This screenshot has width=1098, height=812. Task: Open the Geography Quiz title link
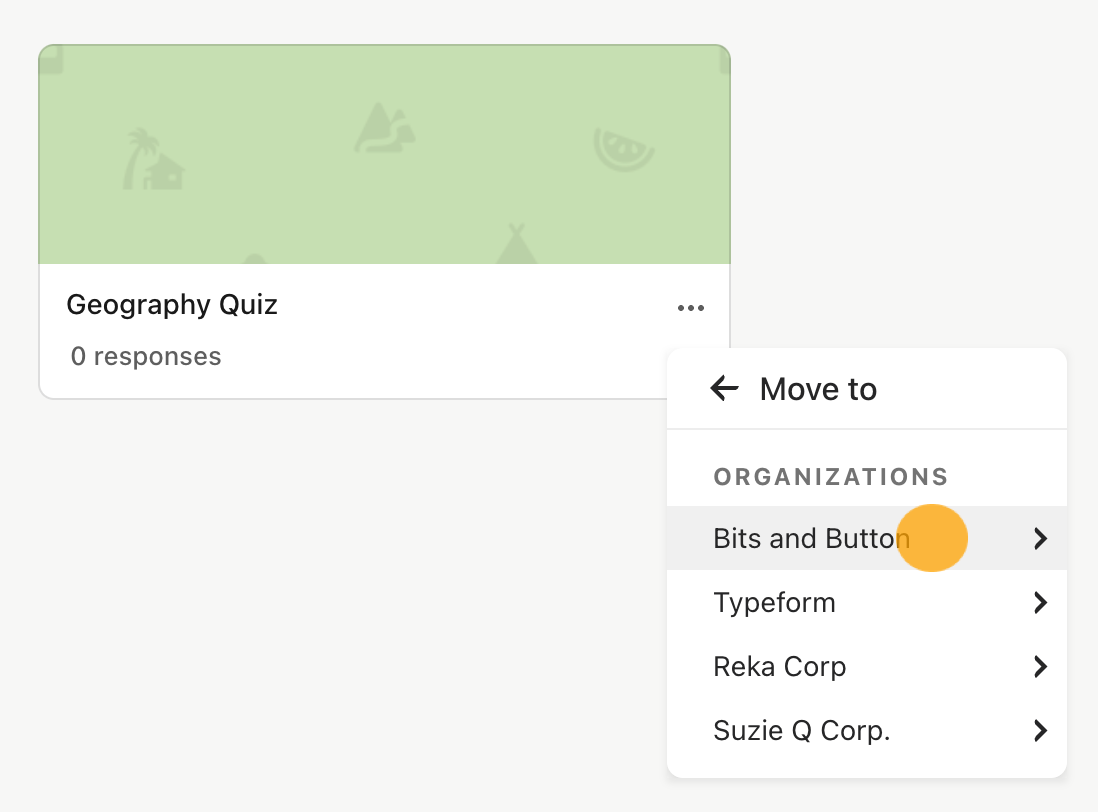coord(172,305)
